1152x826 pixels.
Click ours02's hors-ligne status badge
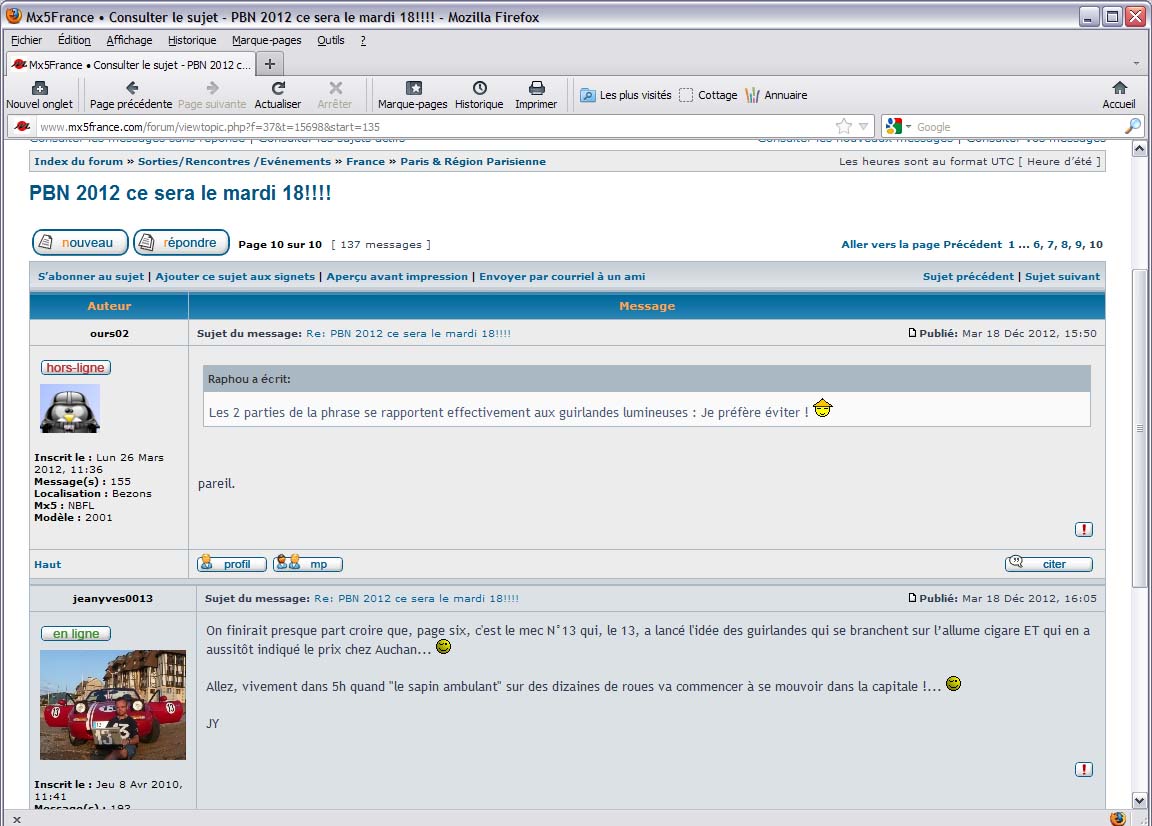pyautogui.click(x=76, y=367)
